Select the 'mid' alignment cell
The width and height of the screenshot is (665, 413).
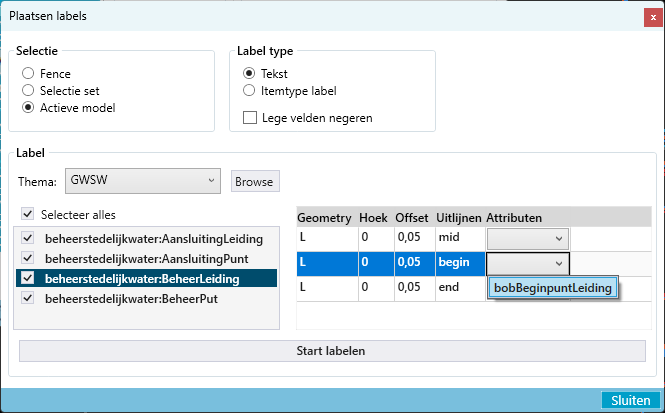click(460, 239)
